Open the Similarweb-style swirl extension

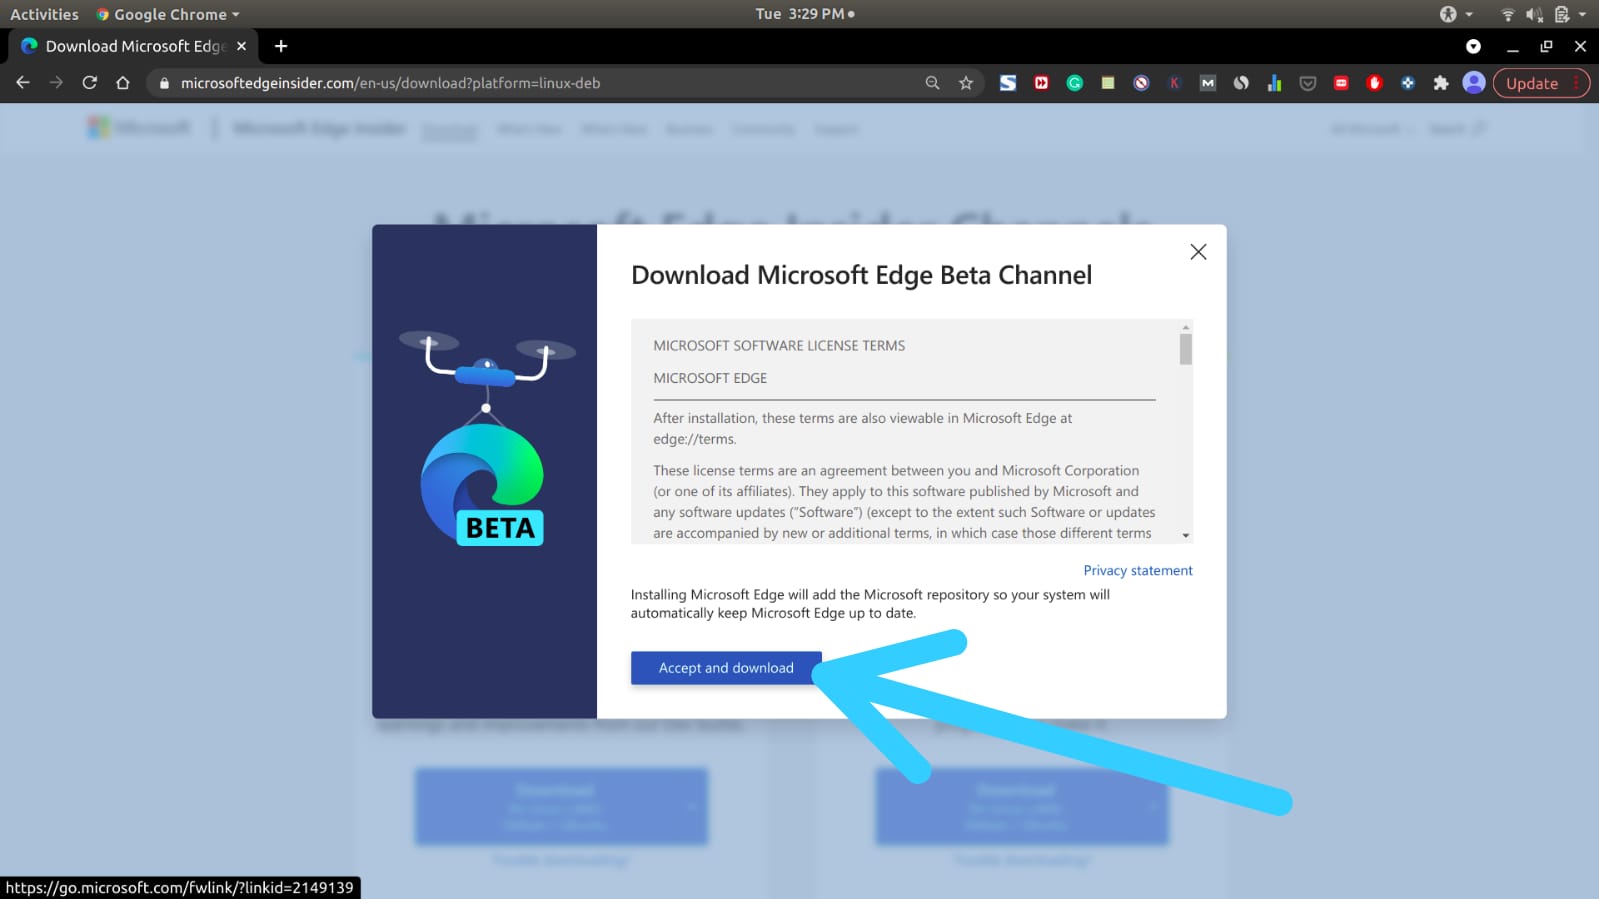[x=1241, y=83]
